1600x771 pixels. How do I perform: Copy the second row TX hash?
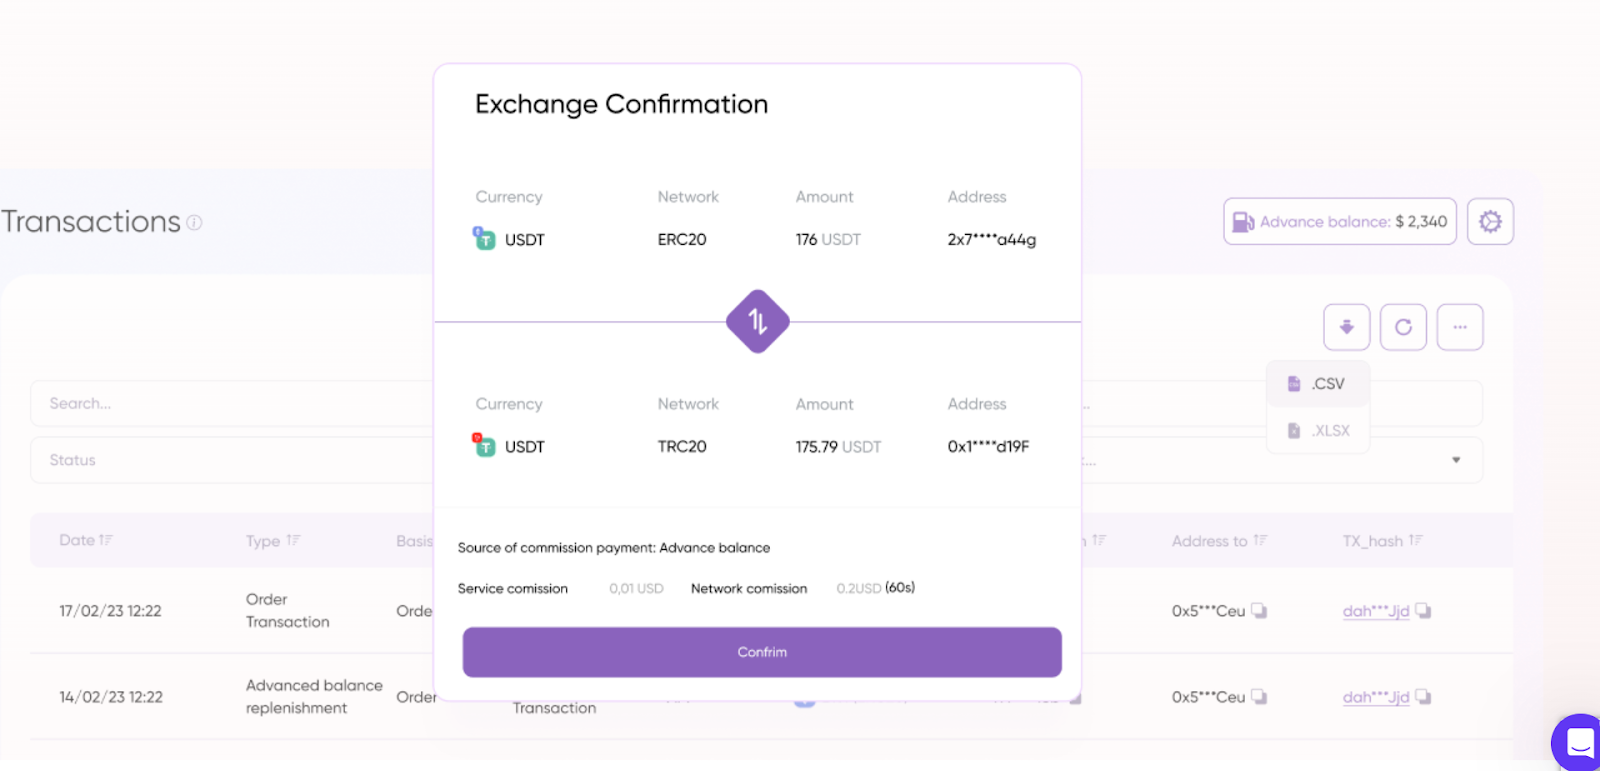coord(1423,697)
